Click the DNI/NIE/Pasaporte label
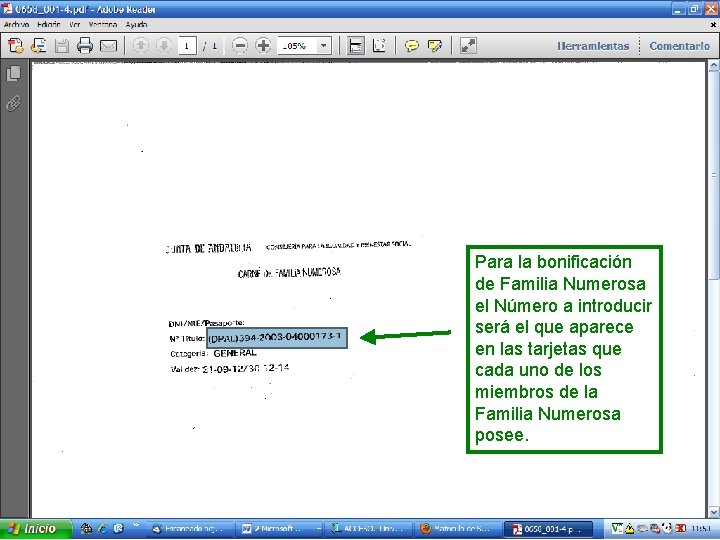Image resolution: width=720 pixels, height=540 pixels. coord(207,323)
